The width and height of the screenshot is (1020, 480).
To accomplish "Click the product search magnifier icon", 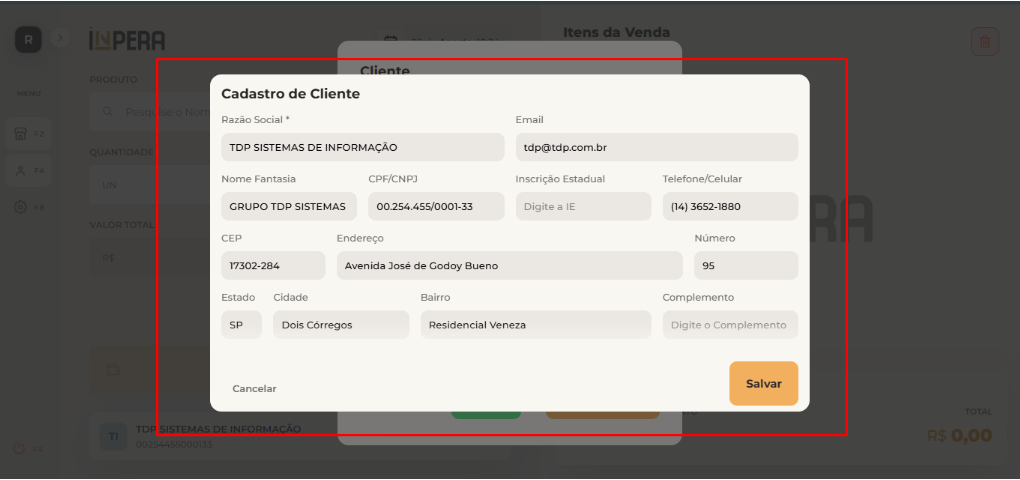I will point(108,112).
